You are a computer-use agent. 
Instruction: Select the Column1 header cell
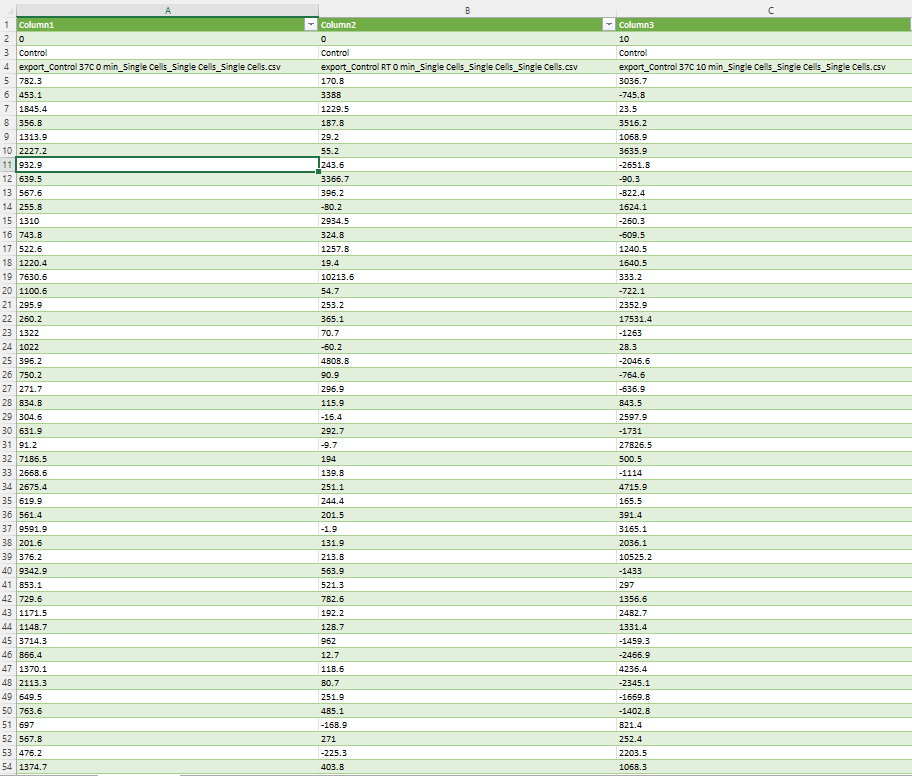[x=168, y=24]
